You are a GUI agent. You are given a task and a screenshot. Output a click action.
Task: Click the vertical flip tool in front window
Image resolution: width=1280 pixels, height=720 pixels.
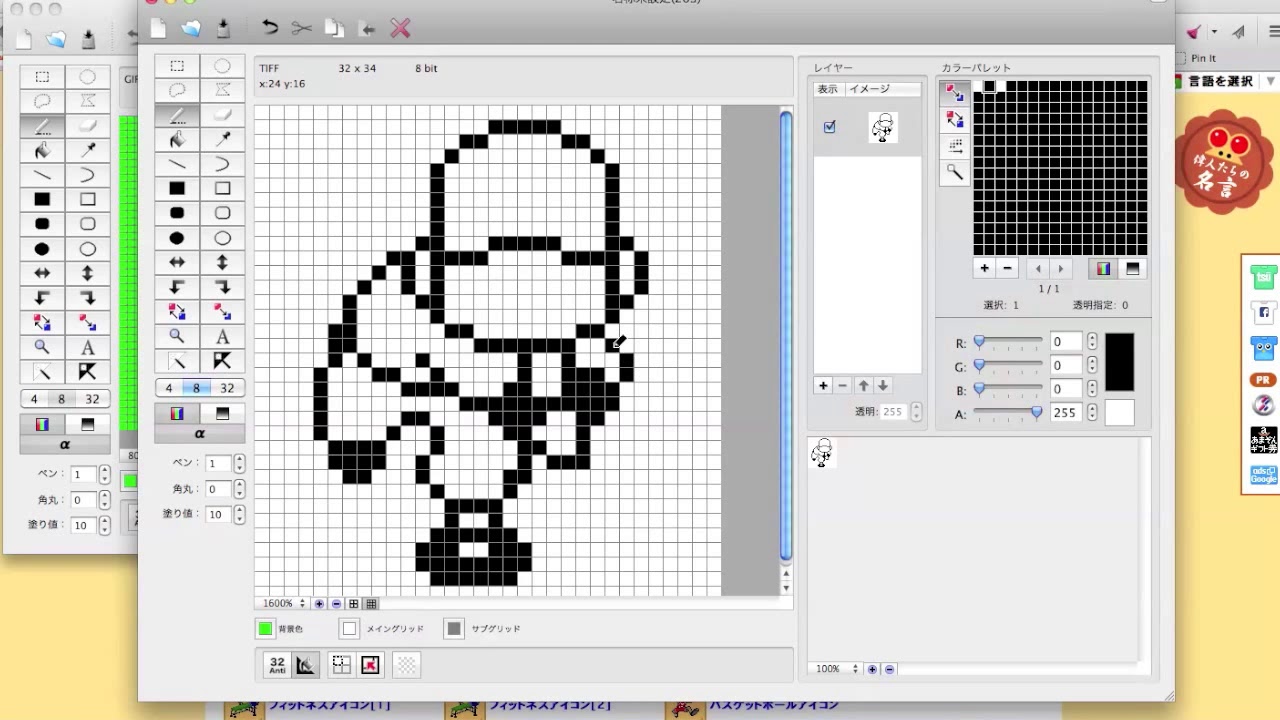click(x=222, y=262)
